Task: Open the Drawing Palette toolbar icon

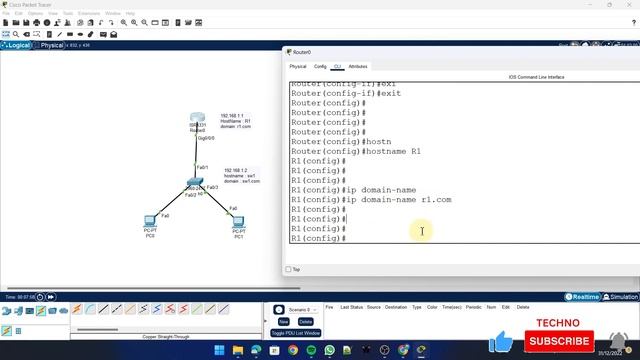Action: 155,23
